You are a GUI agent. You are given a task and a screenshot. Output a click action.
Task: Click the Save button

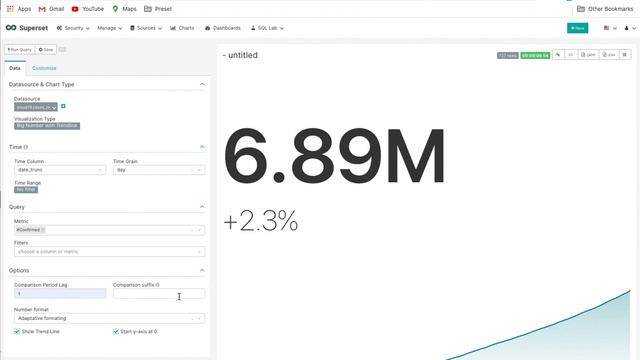[46, 49]
